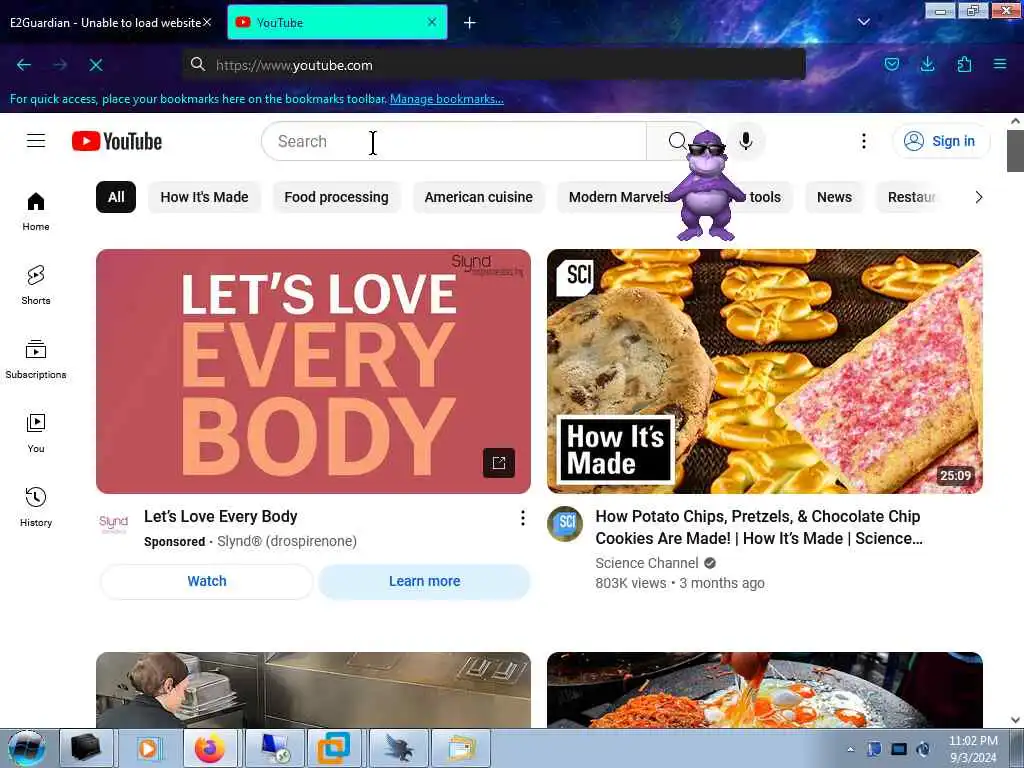The width and height of the screenshot is (1024, 768).
Task: Click the taskbar clock showing 11:02 PM
Action: click(973, 749)
